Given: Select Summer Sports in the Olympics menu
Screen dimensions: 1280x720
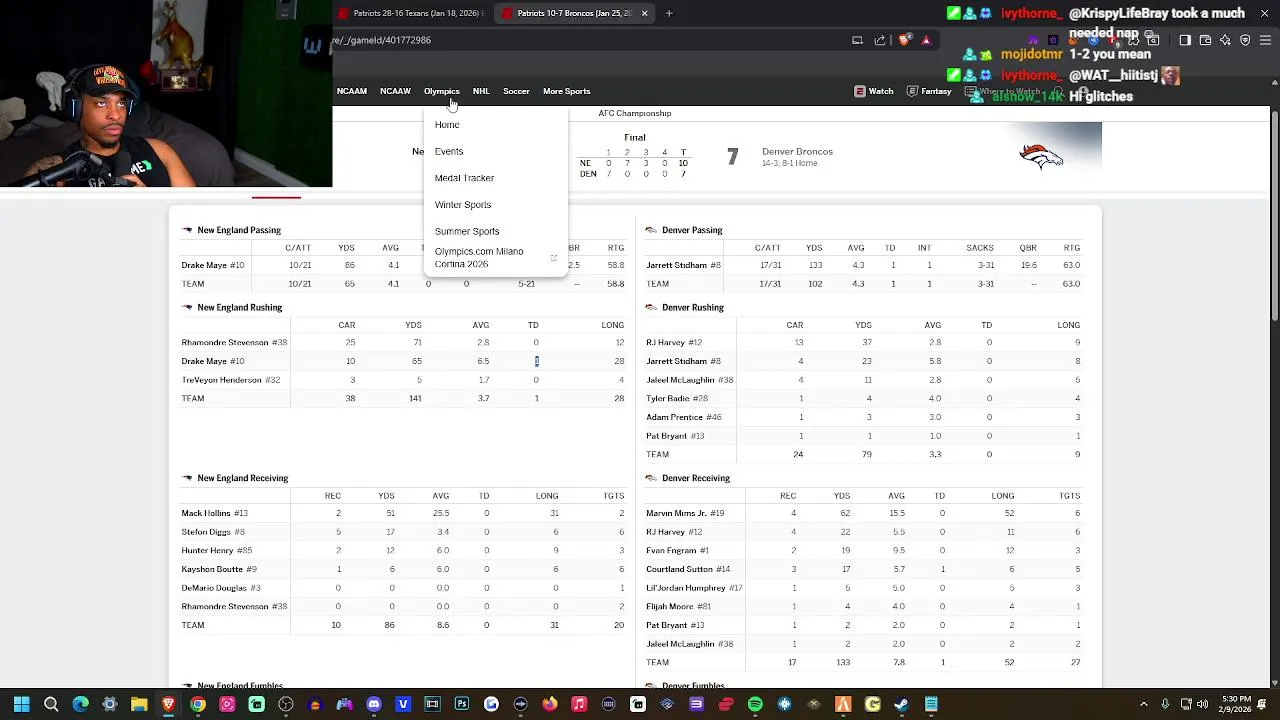Looking at the screenshot, I should (467, 231).
